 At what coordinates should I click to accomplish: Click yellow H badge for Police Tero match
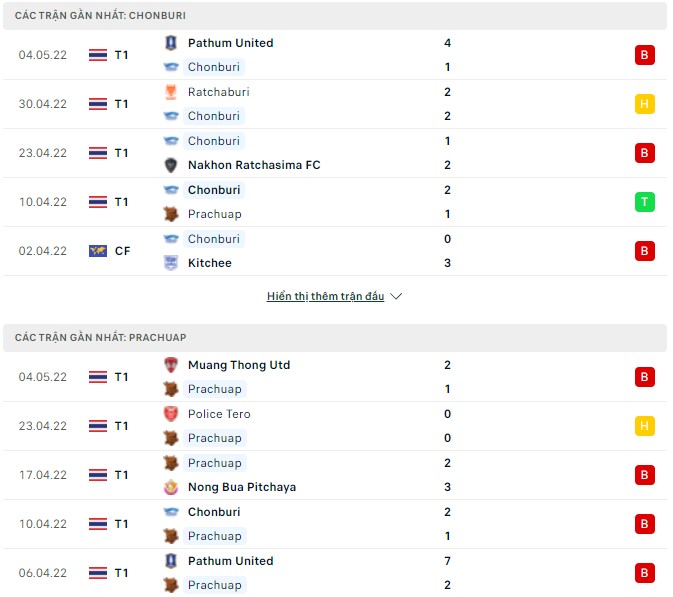tap(645, 426)
